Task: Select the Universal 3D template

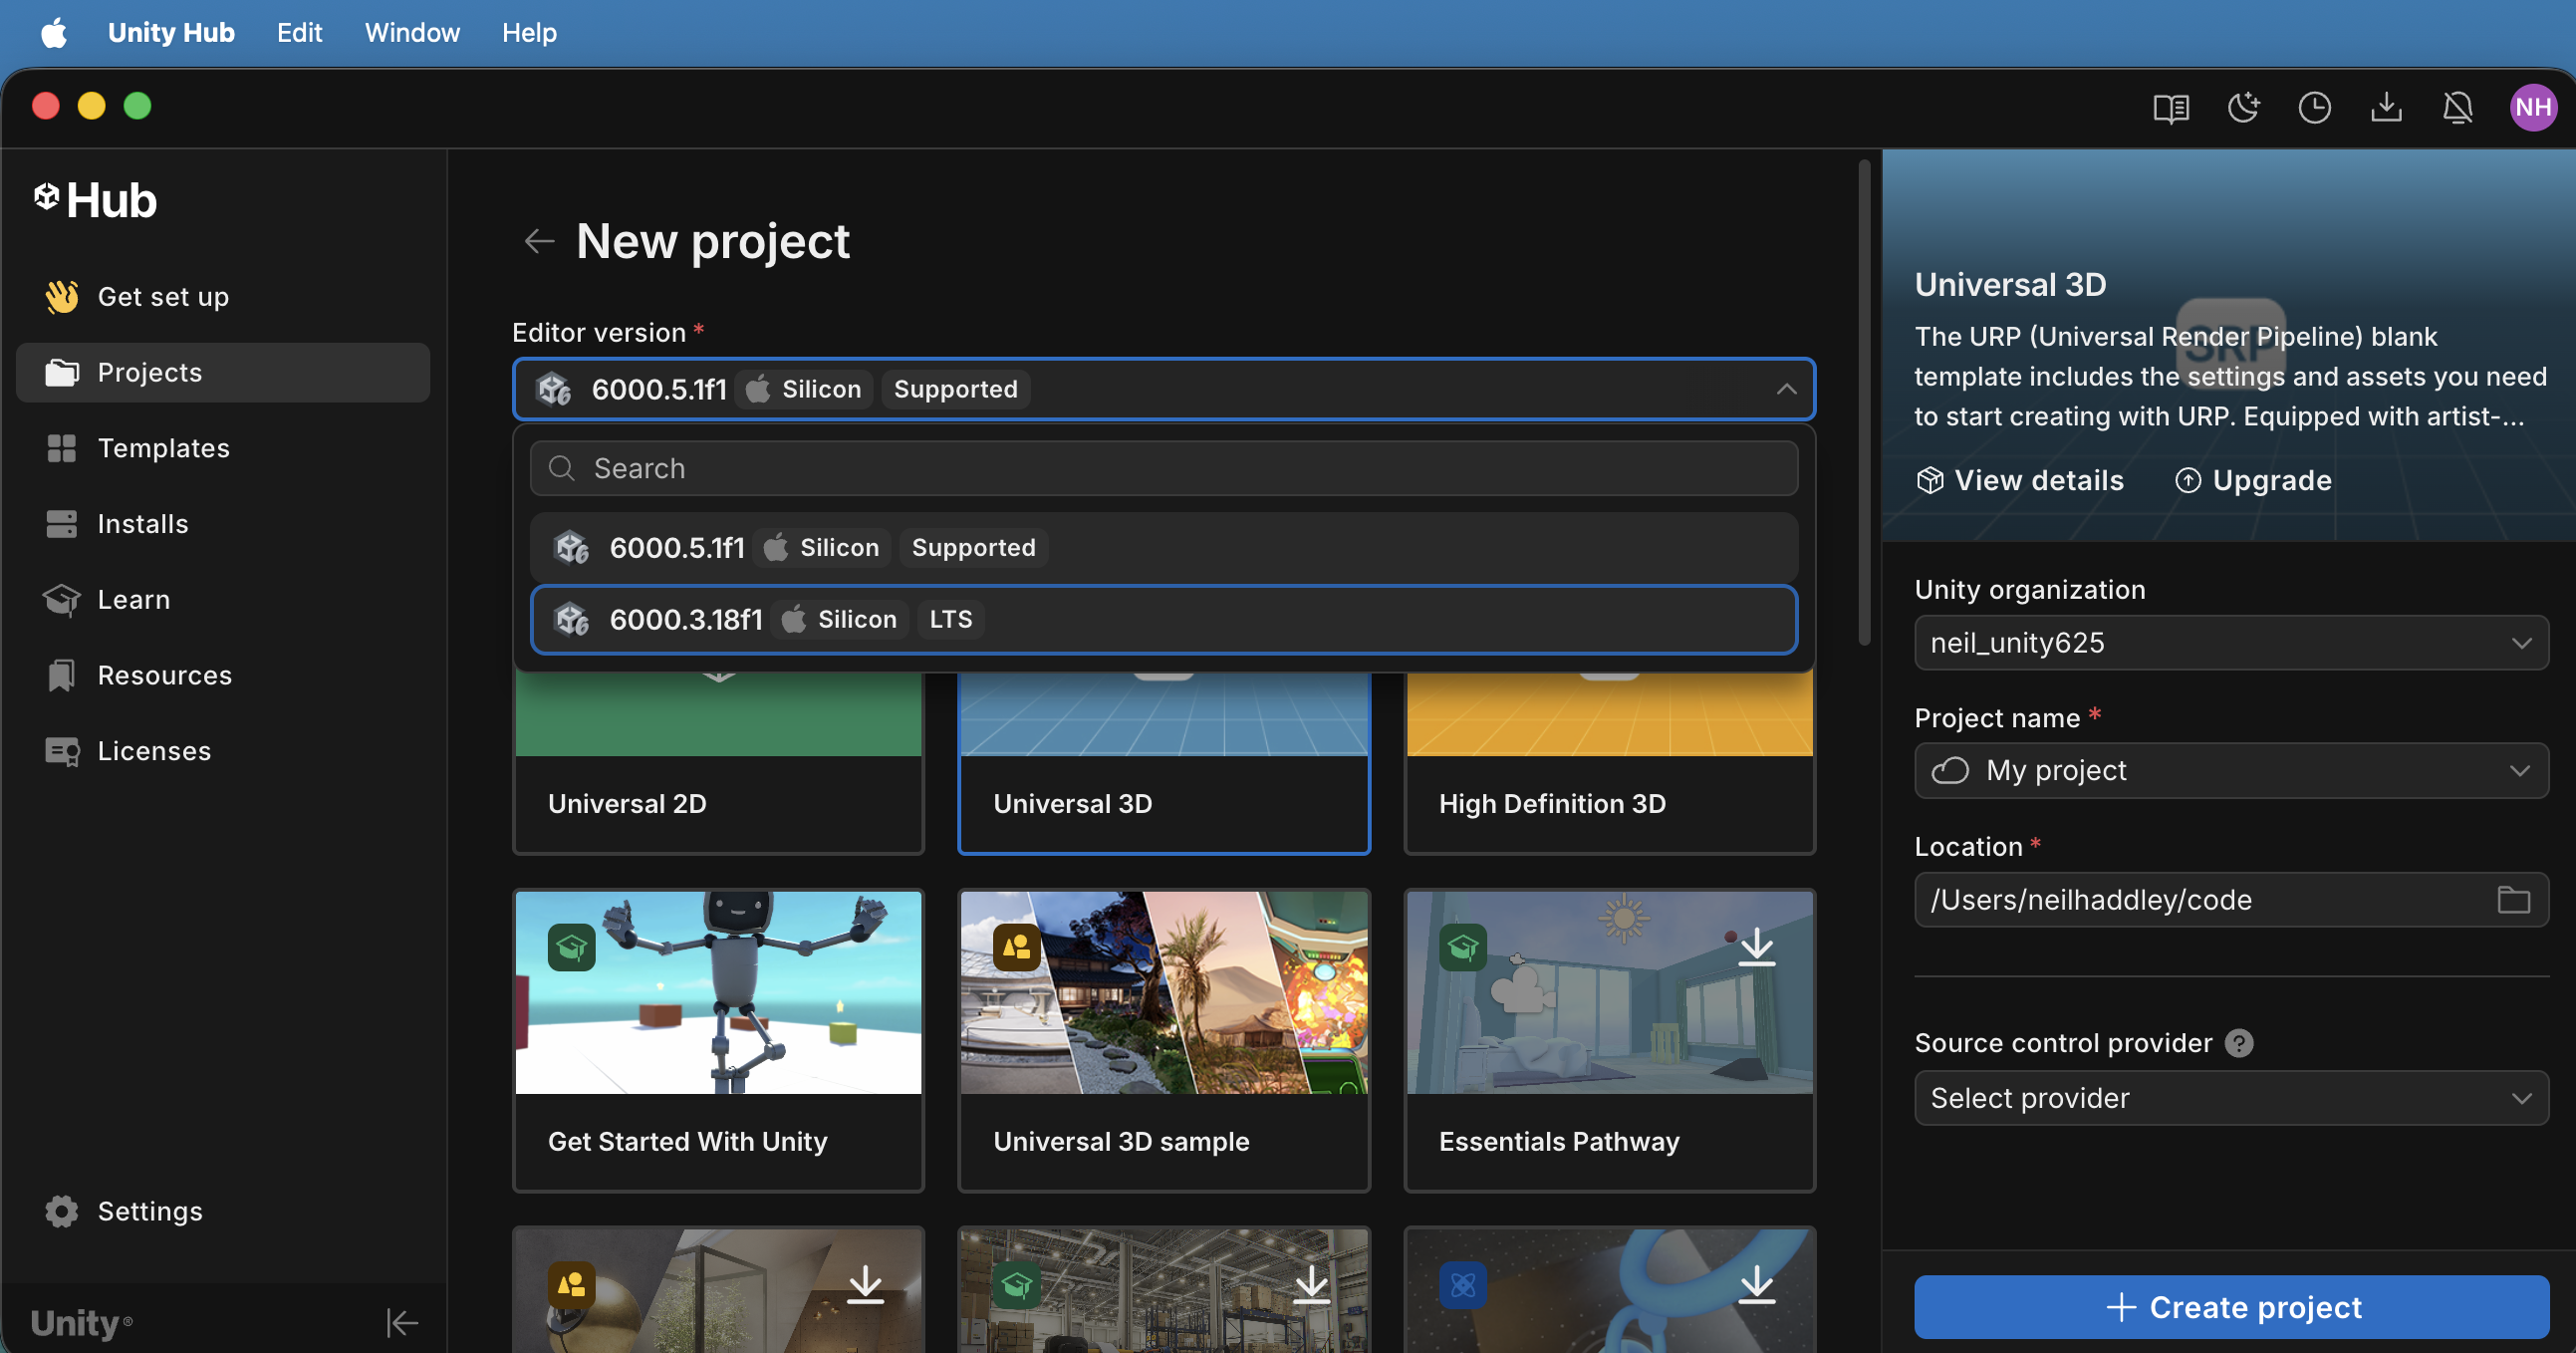Action: (x=1163, y=762)
